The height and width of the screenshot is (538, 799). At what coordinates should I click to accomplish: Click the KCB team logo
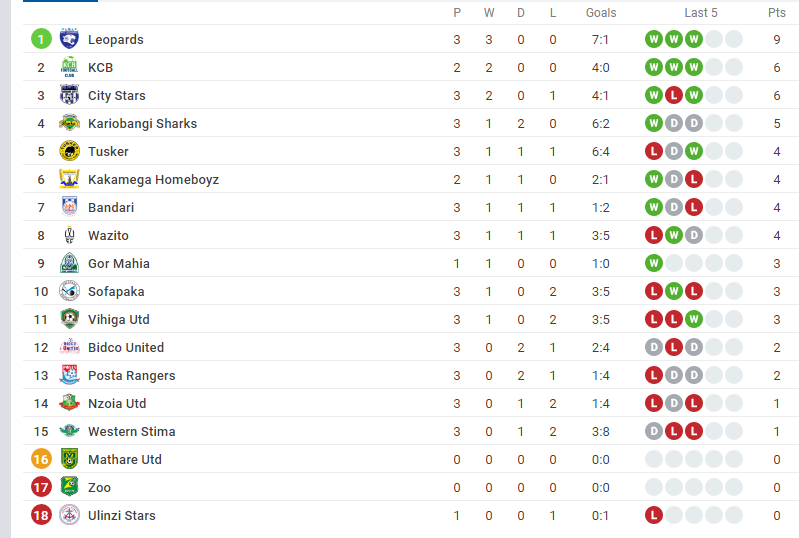pyautogui.click(x=69, y=68)
